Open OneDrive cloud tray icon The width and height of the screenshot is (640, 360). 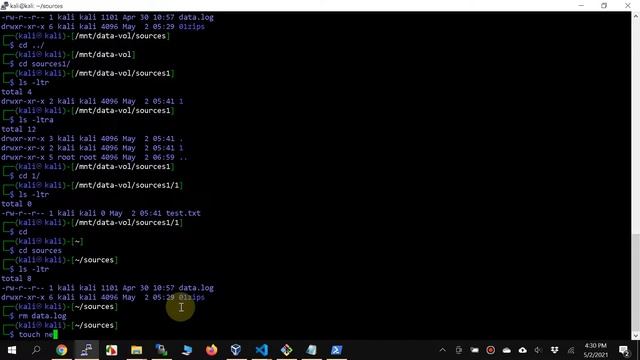pos(507,350)
